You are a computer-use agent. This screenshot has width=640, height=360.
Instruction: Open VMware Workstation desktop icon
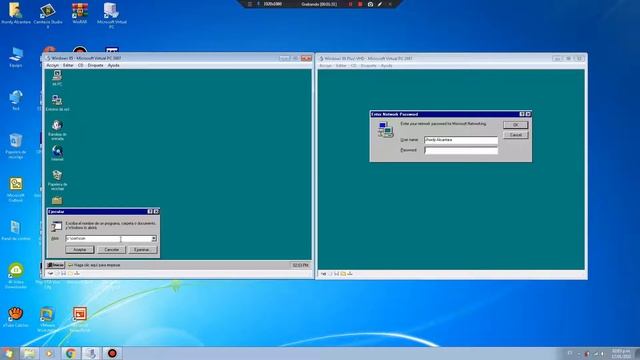point(48,319)
